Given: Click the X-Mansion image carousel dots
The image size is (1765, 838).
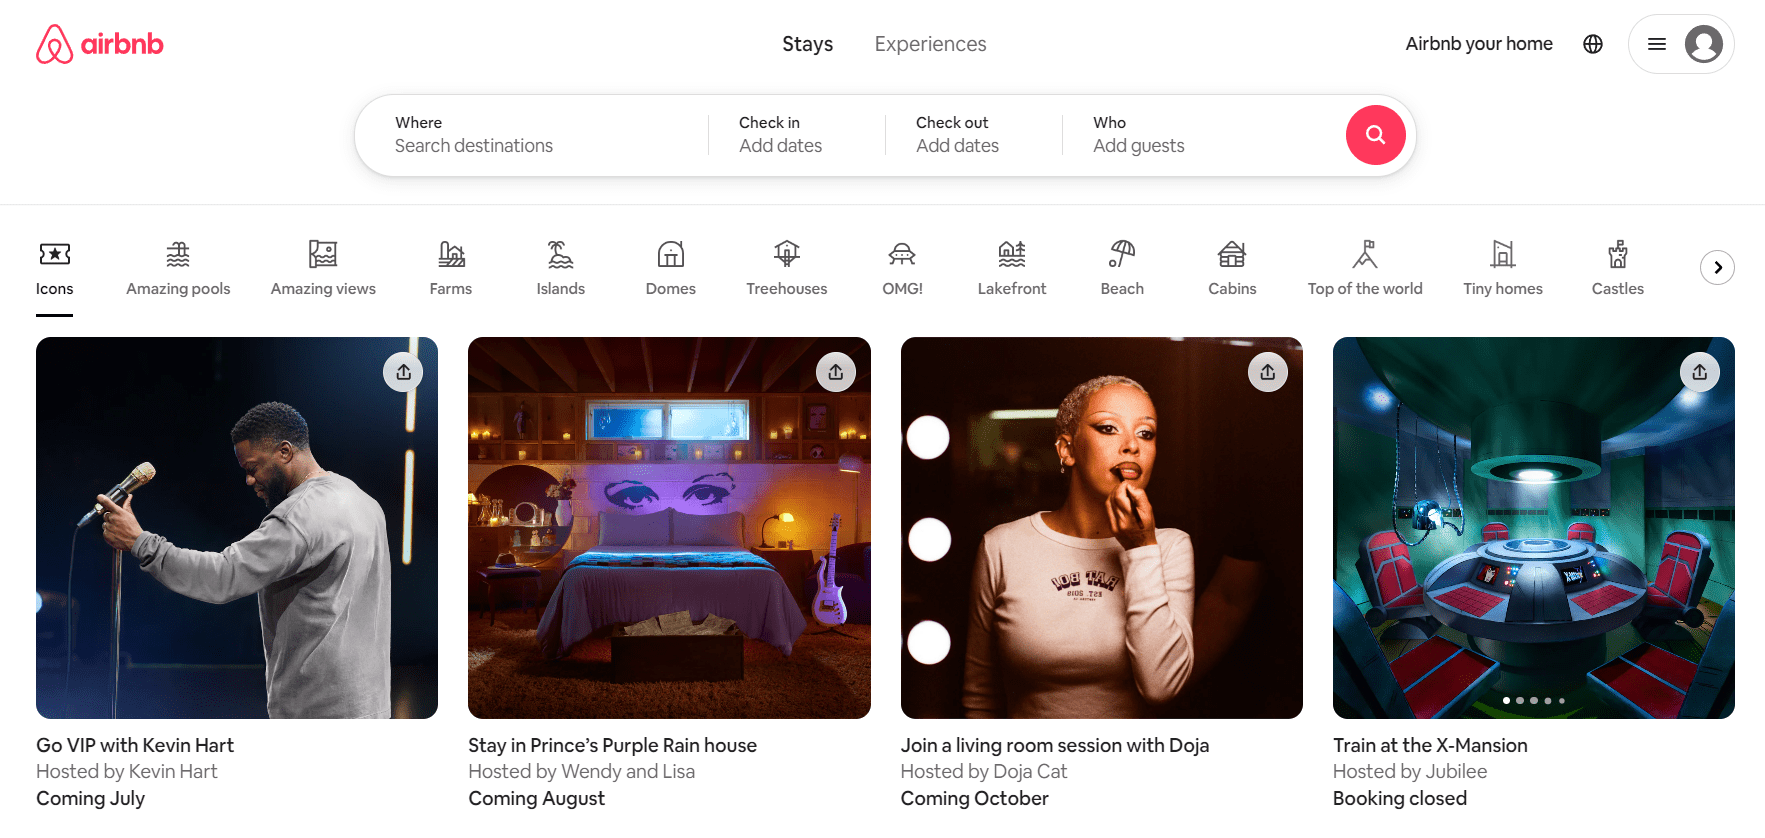Looking at the screenshot, I should click(1533, 700).
